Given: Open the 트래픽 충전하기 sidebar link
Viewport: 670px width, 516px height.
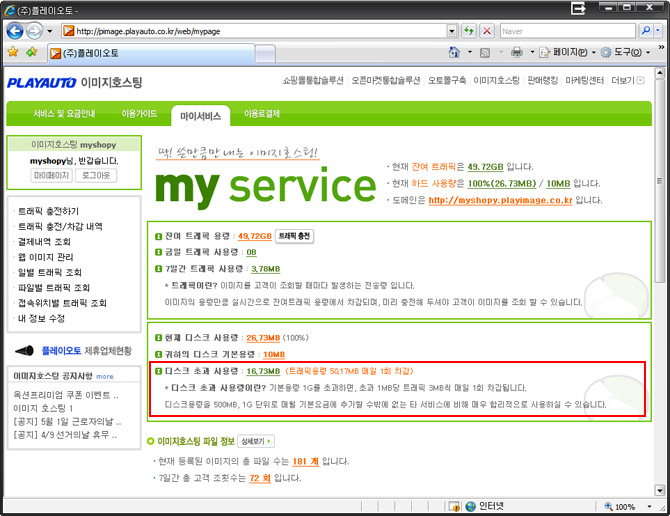Looking at the screenshot, I should pyautogui.click(x=47, y=212).
